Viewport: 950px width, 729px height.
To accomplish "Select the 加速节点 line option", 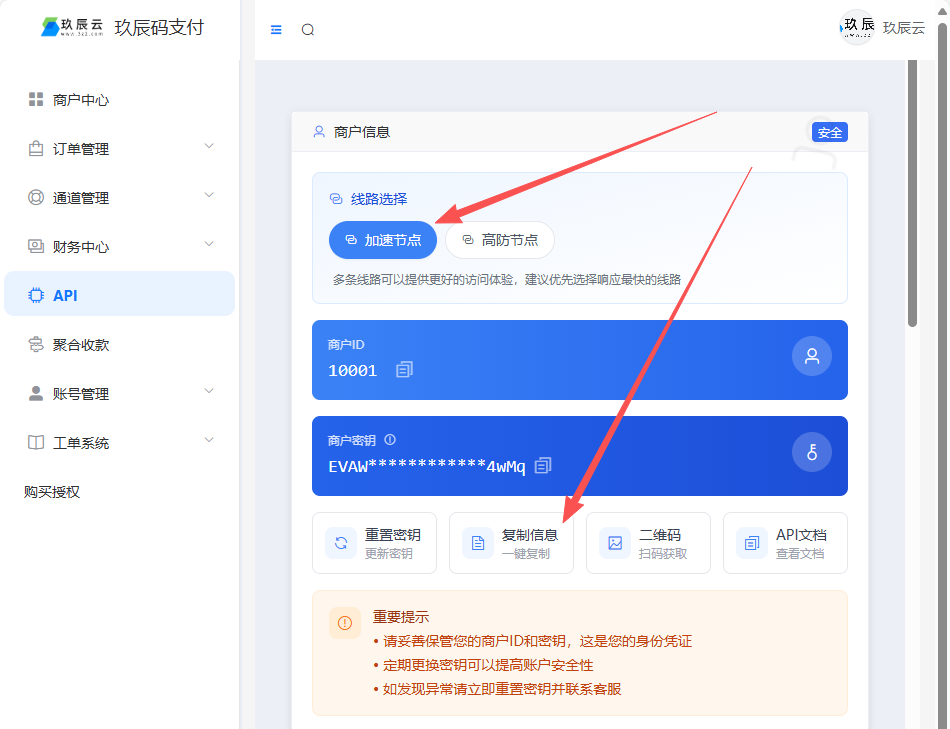I will [x=383, y=240].
